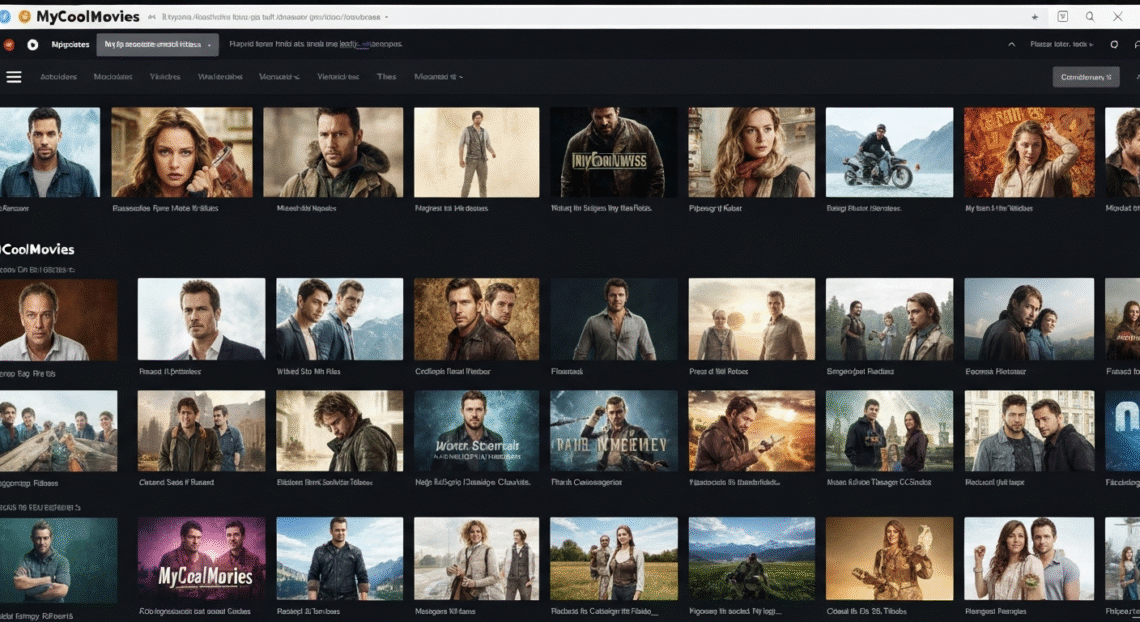Viewport: 1140px width, 622px height.
Task: Select the "Thes" navigation tab
Action: tap(386, 77)
